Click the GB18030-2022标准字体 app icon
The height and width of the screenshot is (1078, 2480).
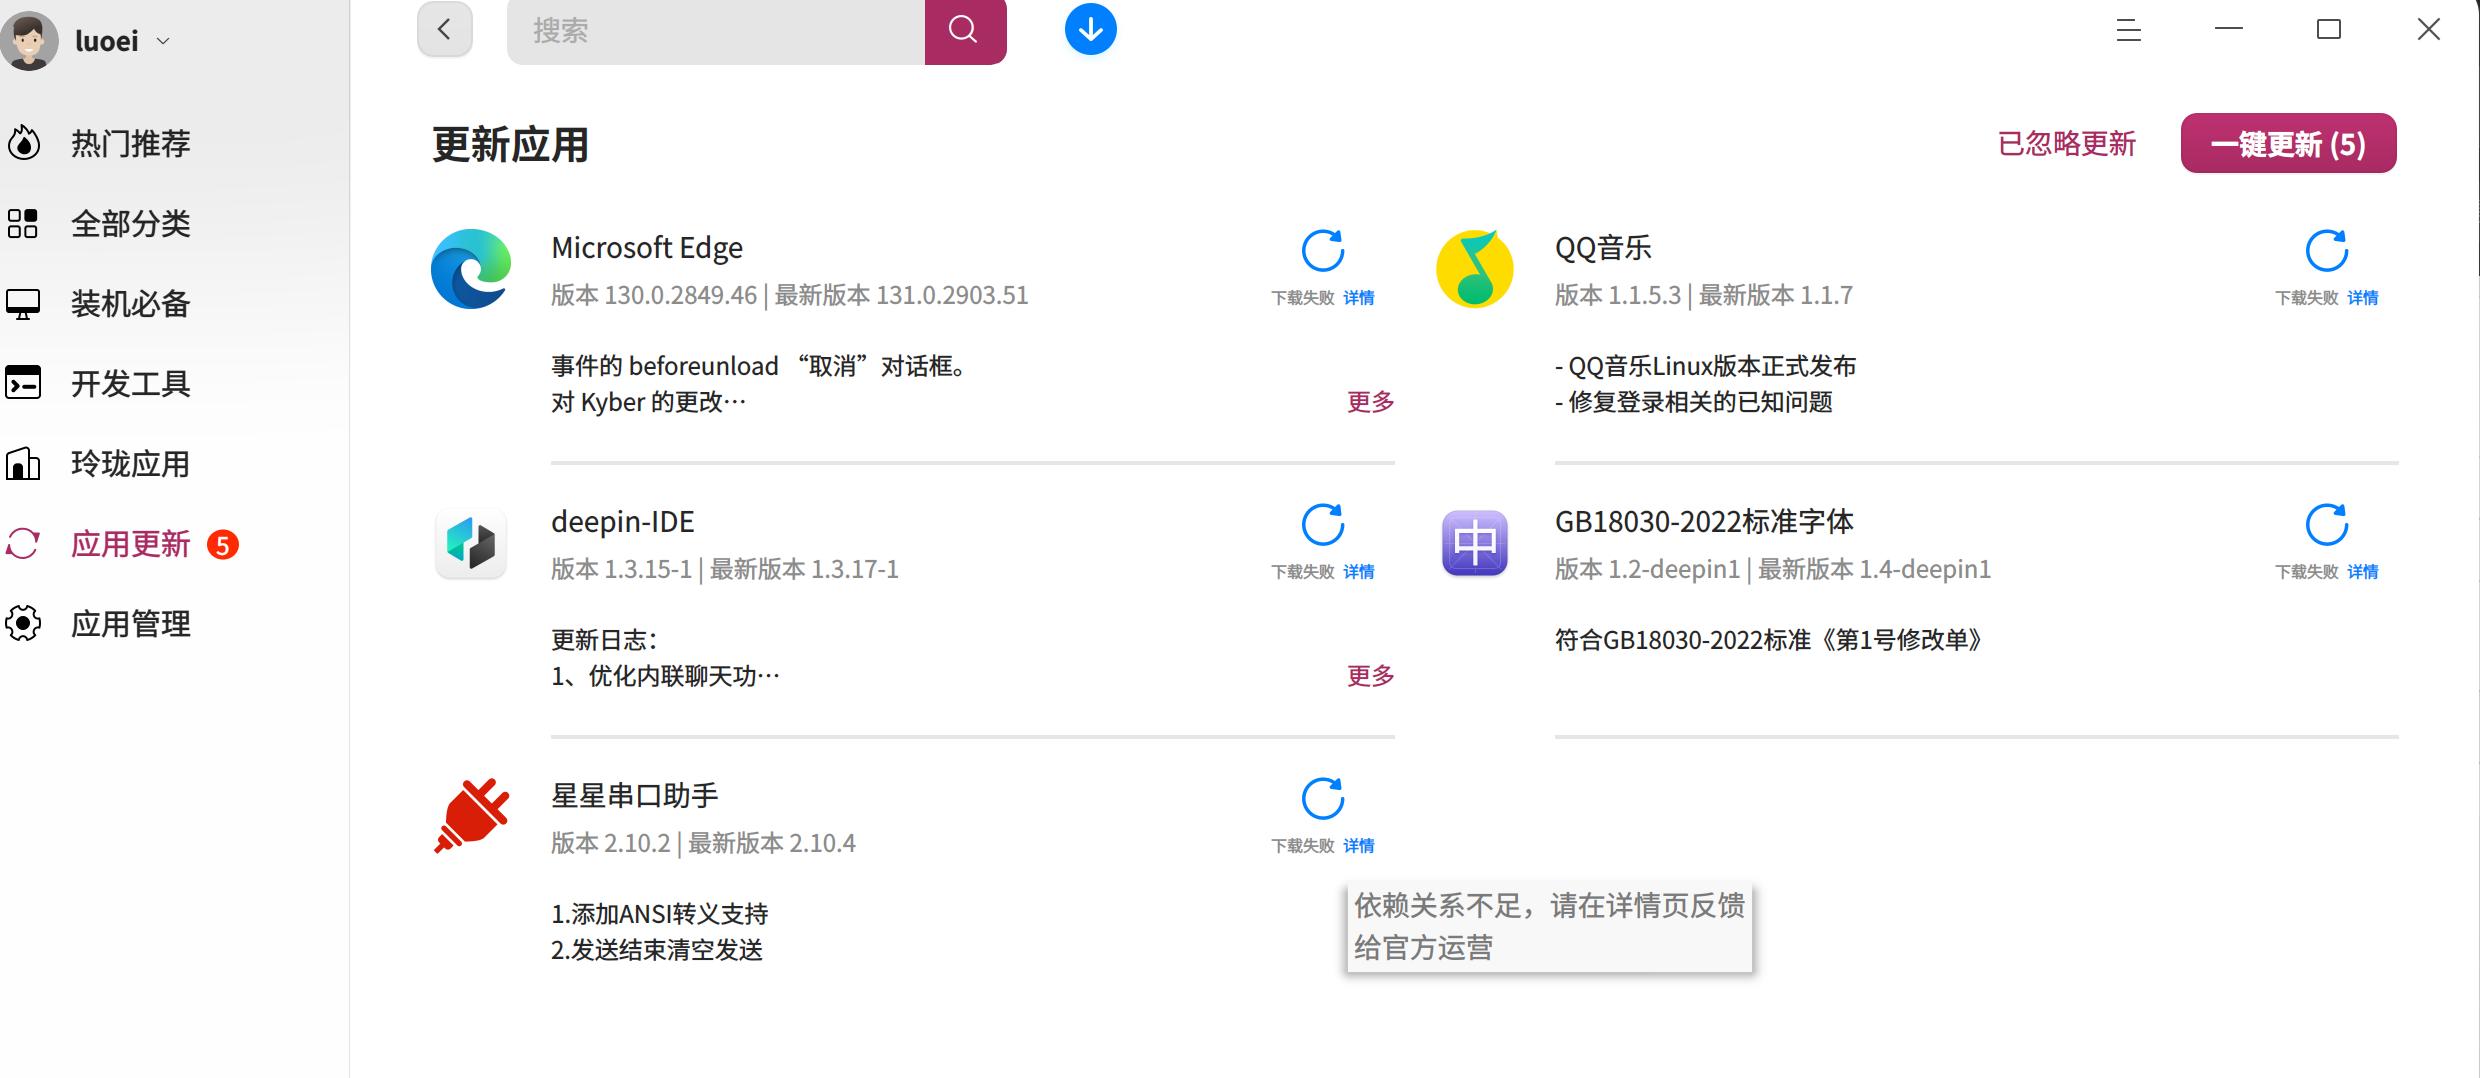(x=1475, y=543)
